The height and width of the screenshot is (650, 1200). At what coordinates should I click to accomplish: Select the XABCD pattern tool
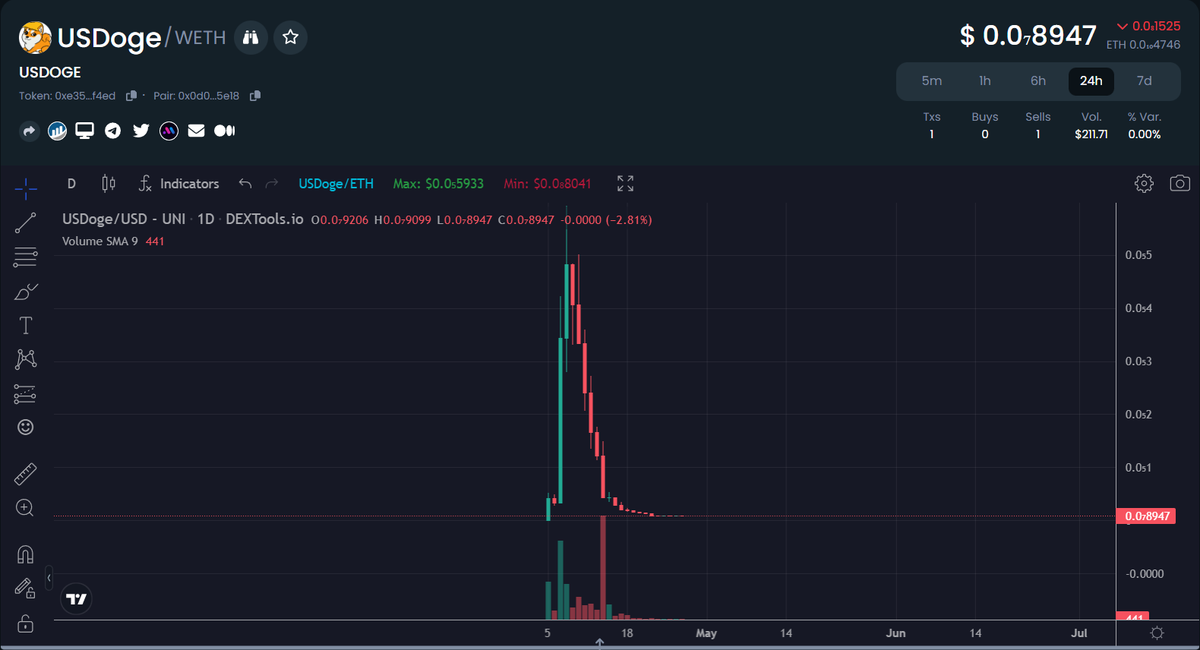click(26, 360)
